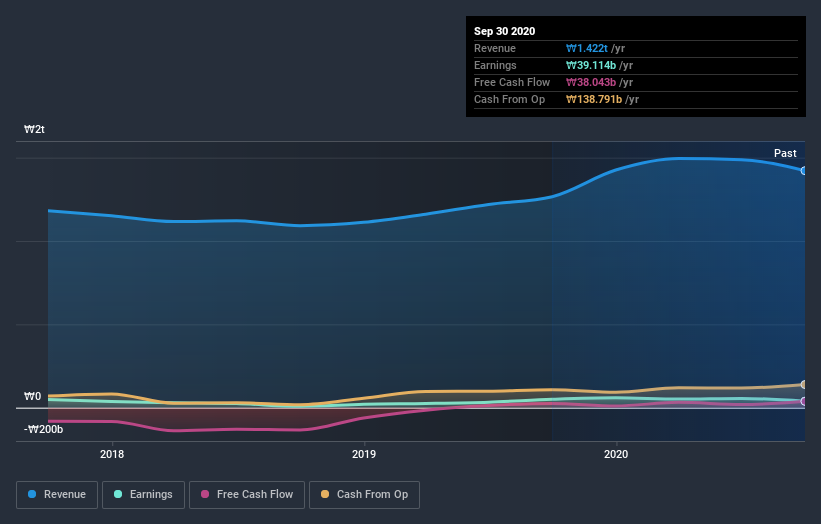Click the Past label on chart

click(785, 153)
